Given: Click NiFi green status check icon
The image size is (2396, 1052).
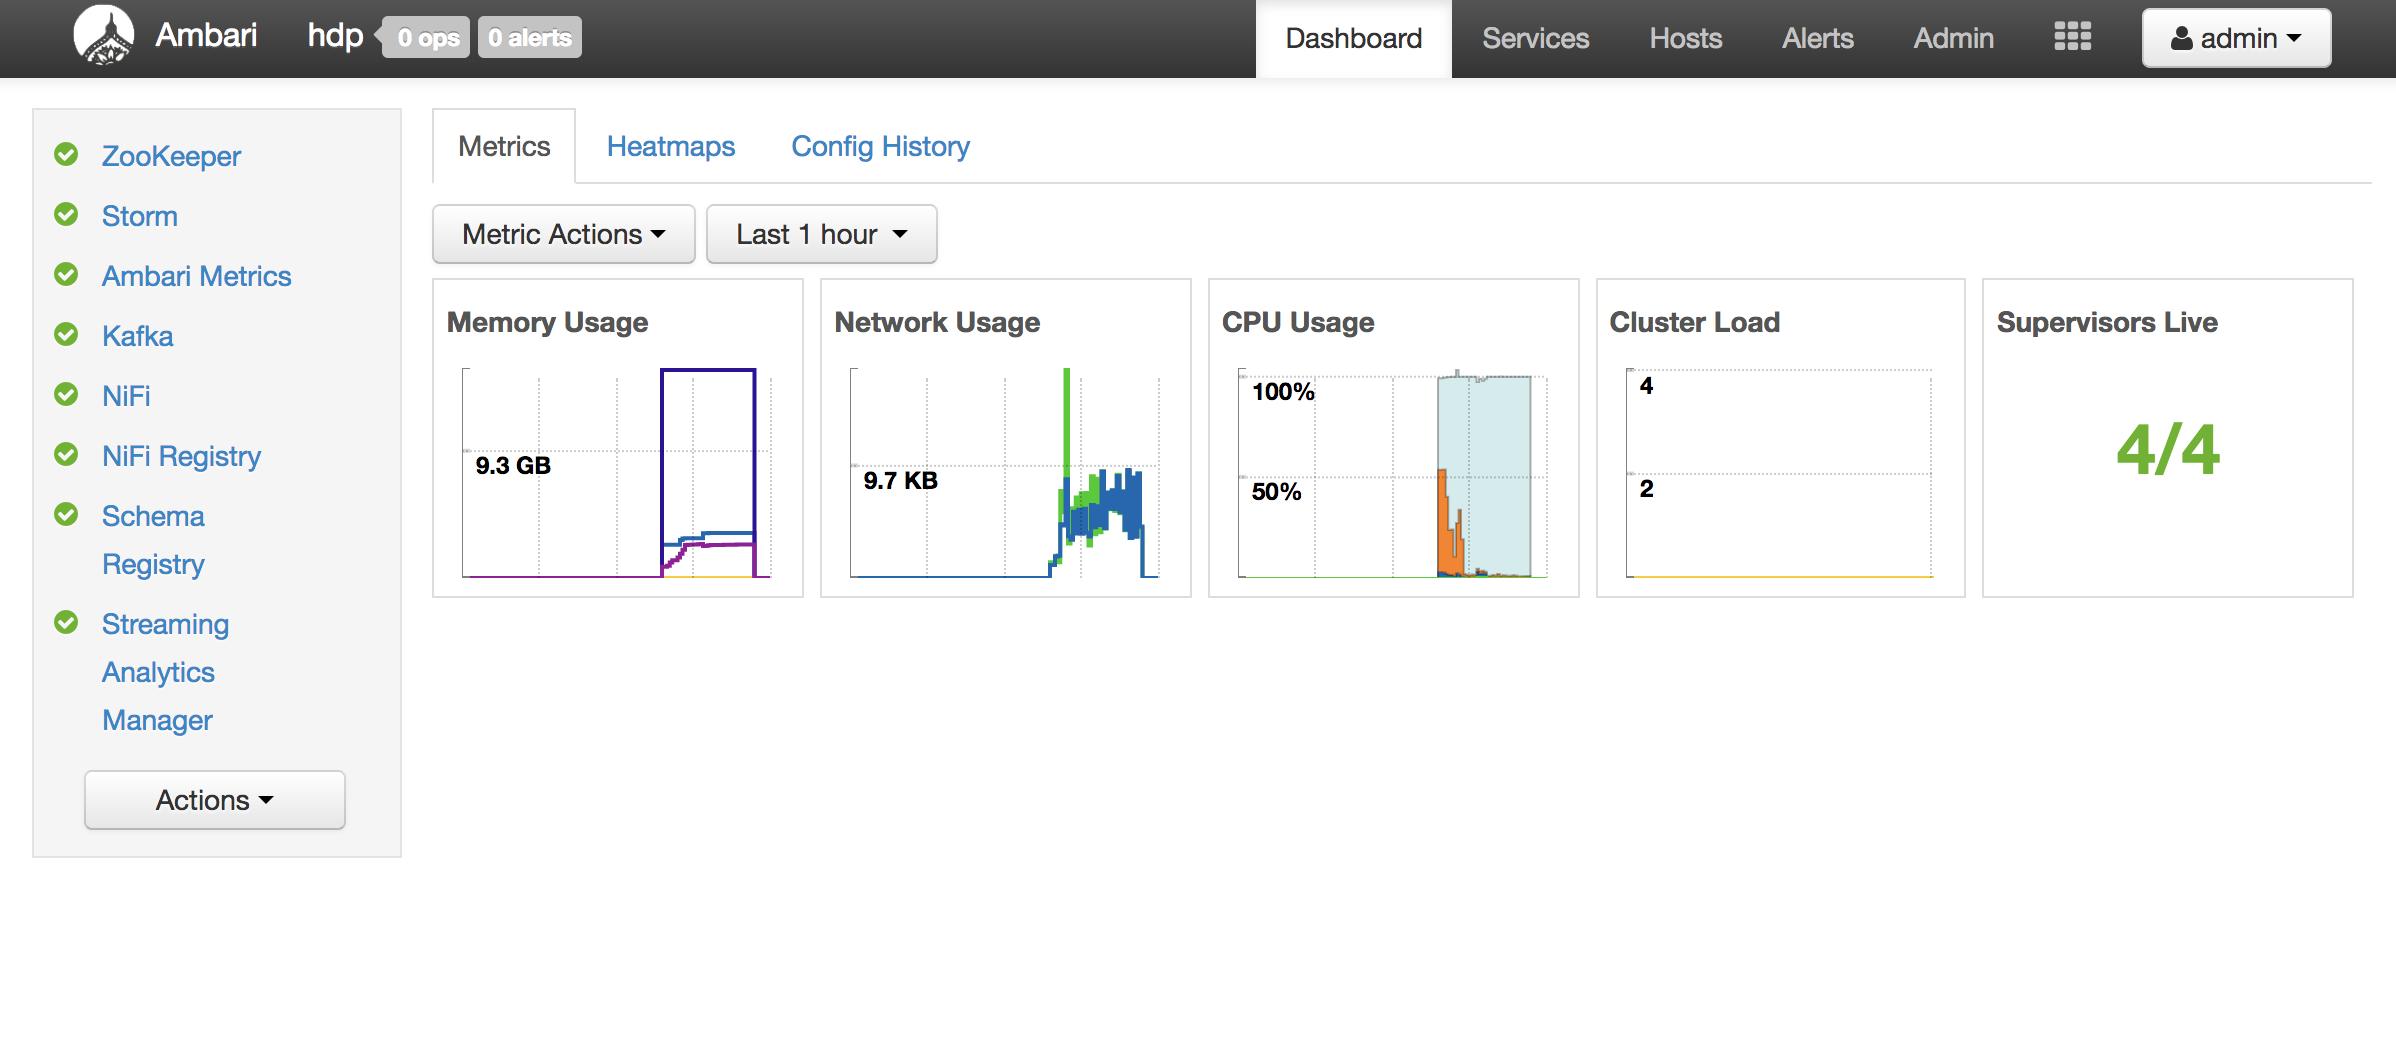Looking at the screenshot, I should pyautogui.click(x=66, y=395).
